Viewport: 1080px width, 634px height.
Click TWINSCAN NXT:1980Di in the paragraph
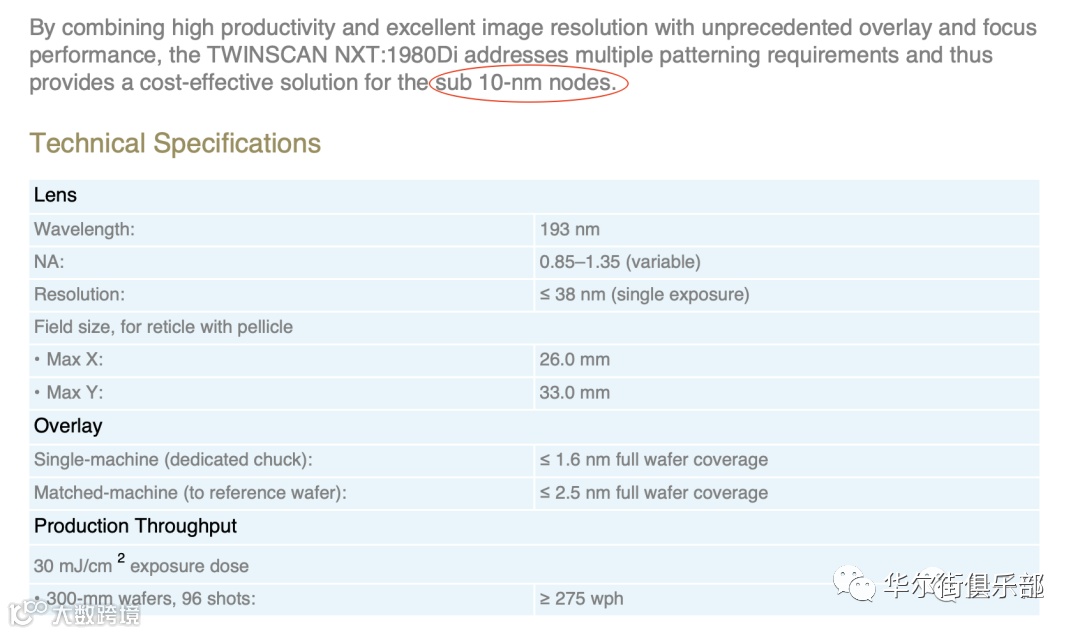point(333,55)
